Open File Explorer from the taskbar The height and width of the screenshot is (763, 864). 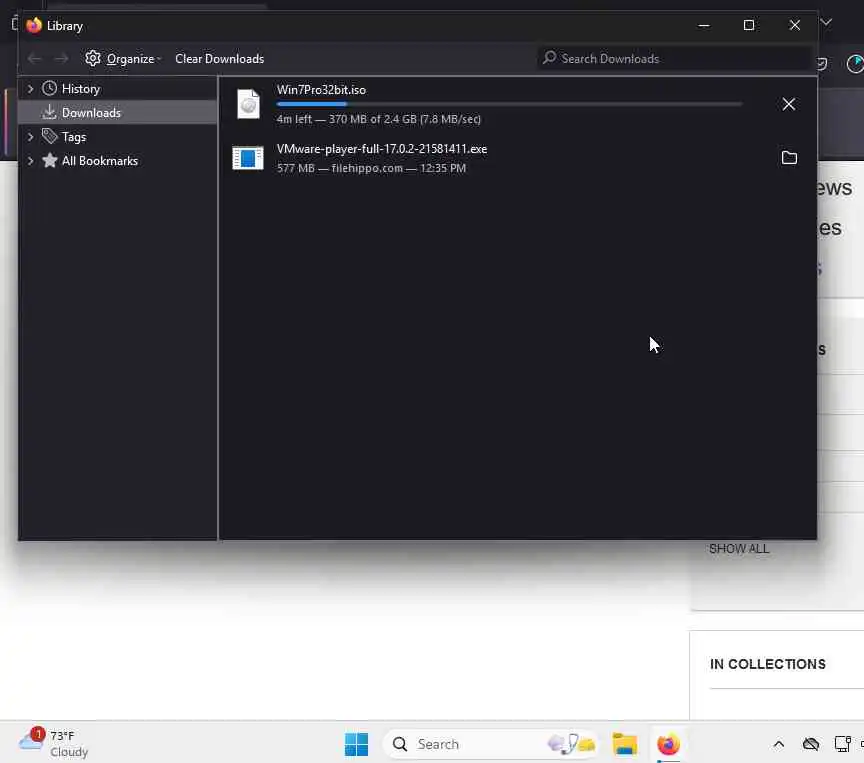pos(625,744)
